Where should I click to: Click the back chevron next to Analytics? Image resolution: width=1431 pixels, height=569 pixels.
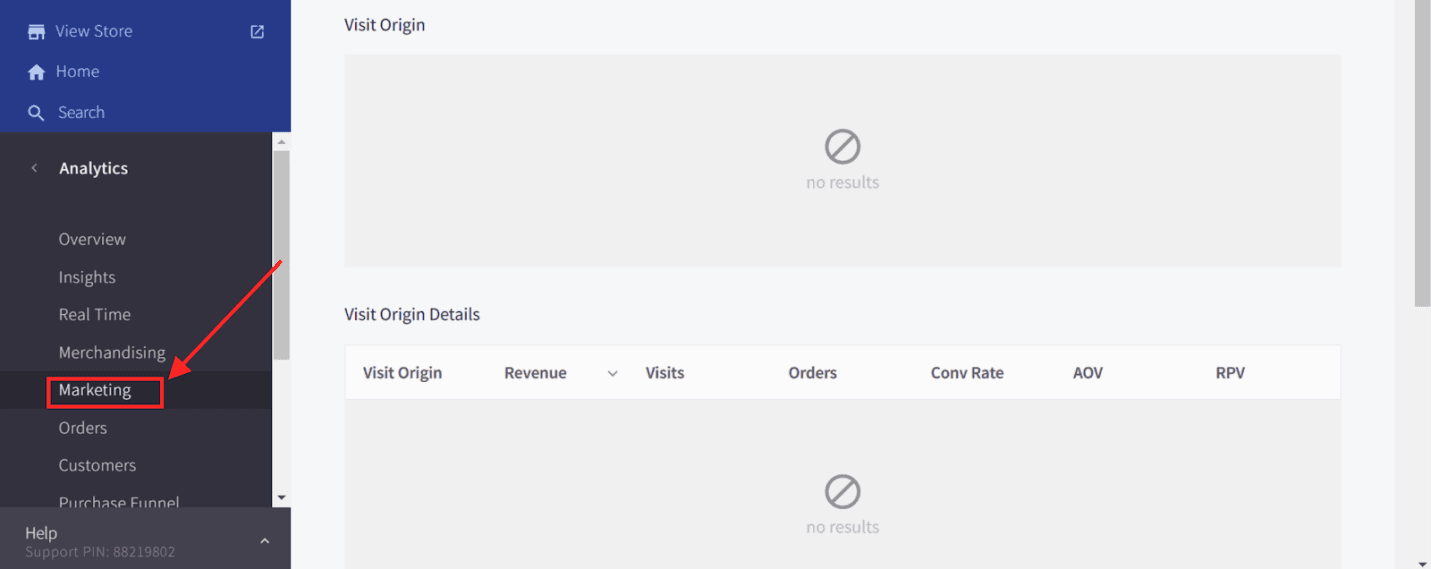[x=35, y=168]
